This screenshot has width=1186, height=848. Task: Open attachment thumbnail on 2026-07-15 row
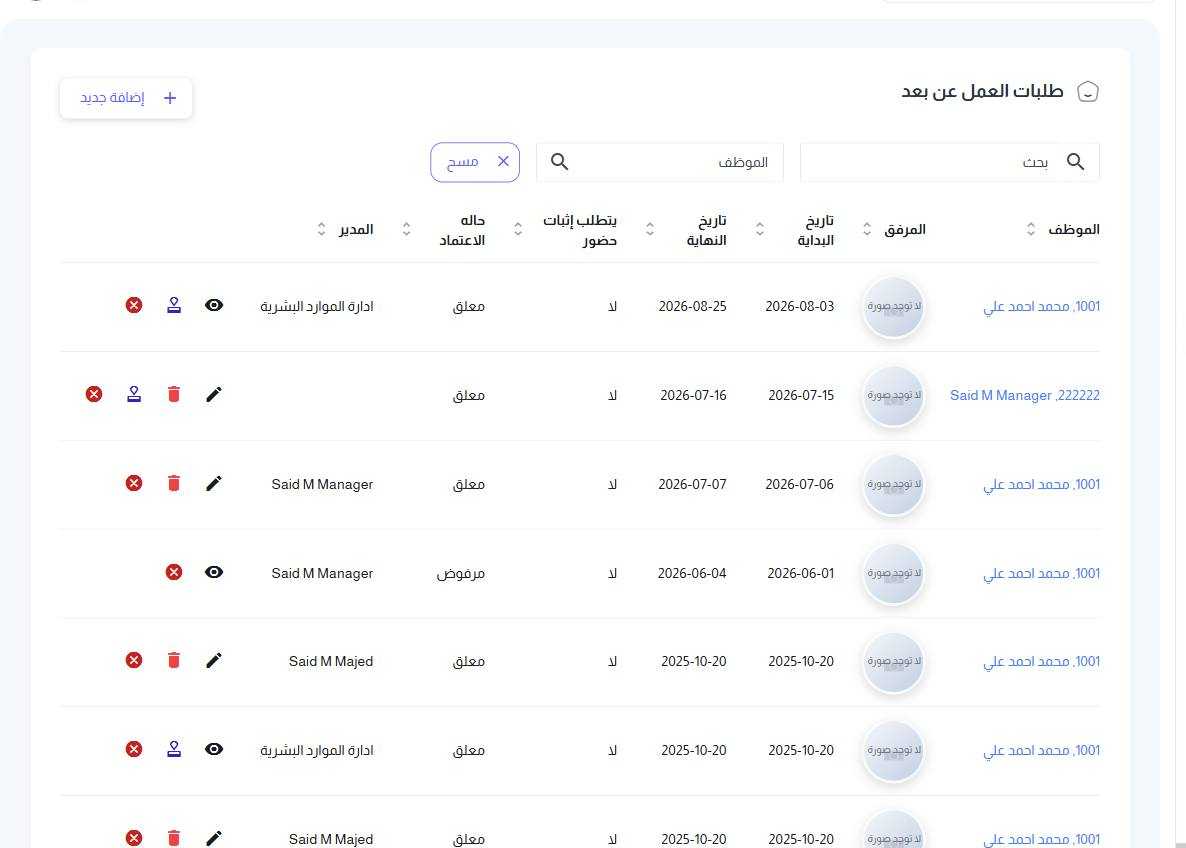[x=893, y=396]
